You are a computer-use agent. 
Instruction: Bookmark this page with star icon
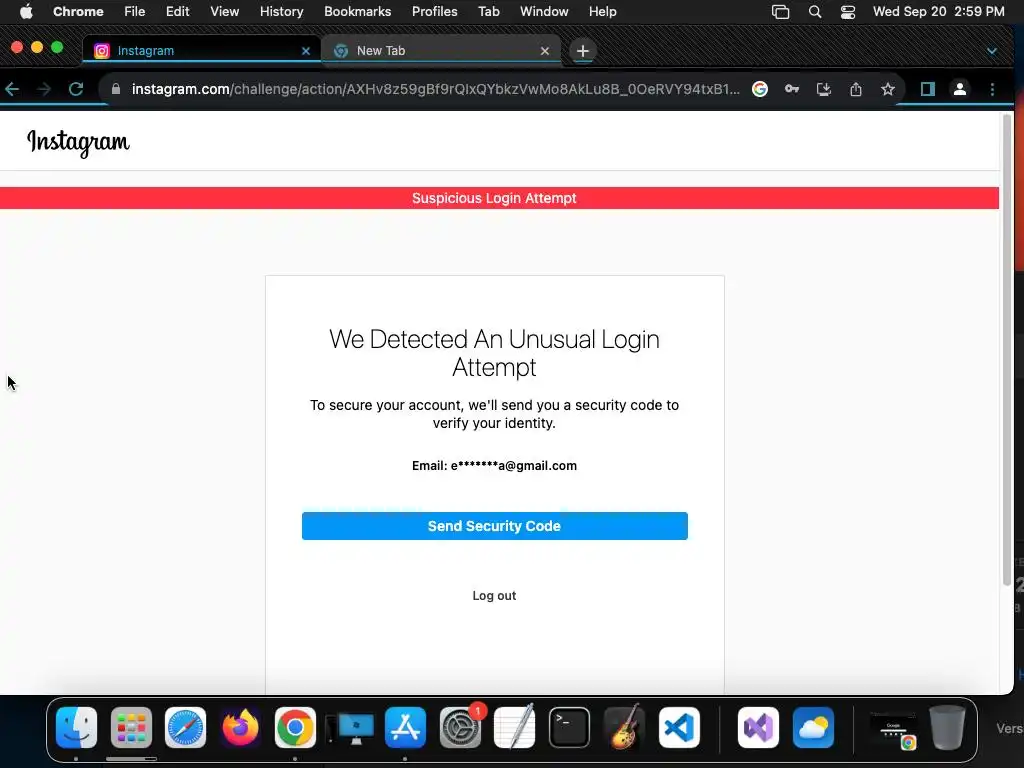pyautogui.click(x=888, y=89)
